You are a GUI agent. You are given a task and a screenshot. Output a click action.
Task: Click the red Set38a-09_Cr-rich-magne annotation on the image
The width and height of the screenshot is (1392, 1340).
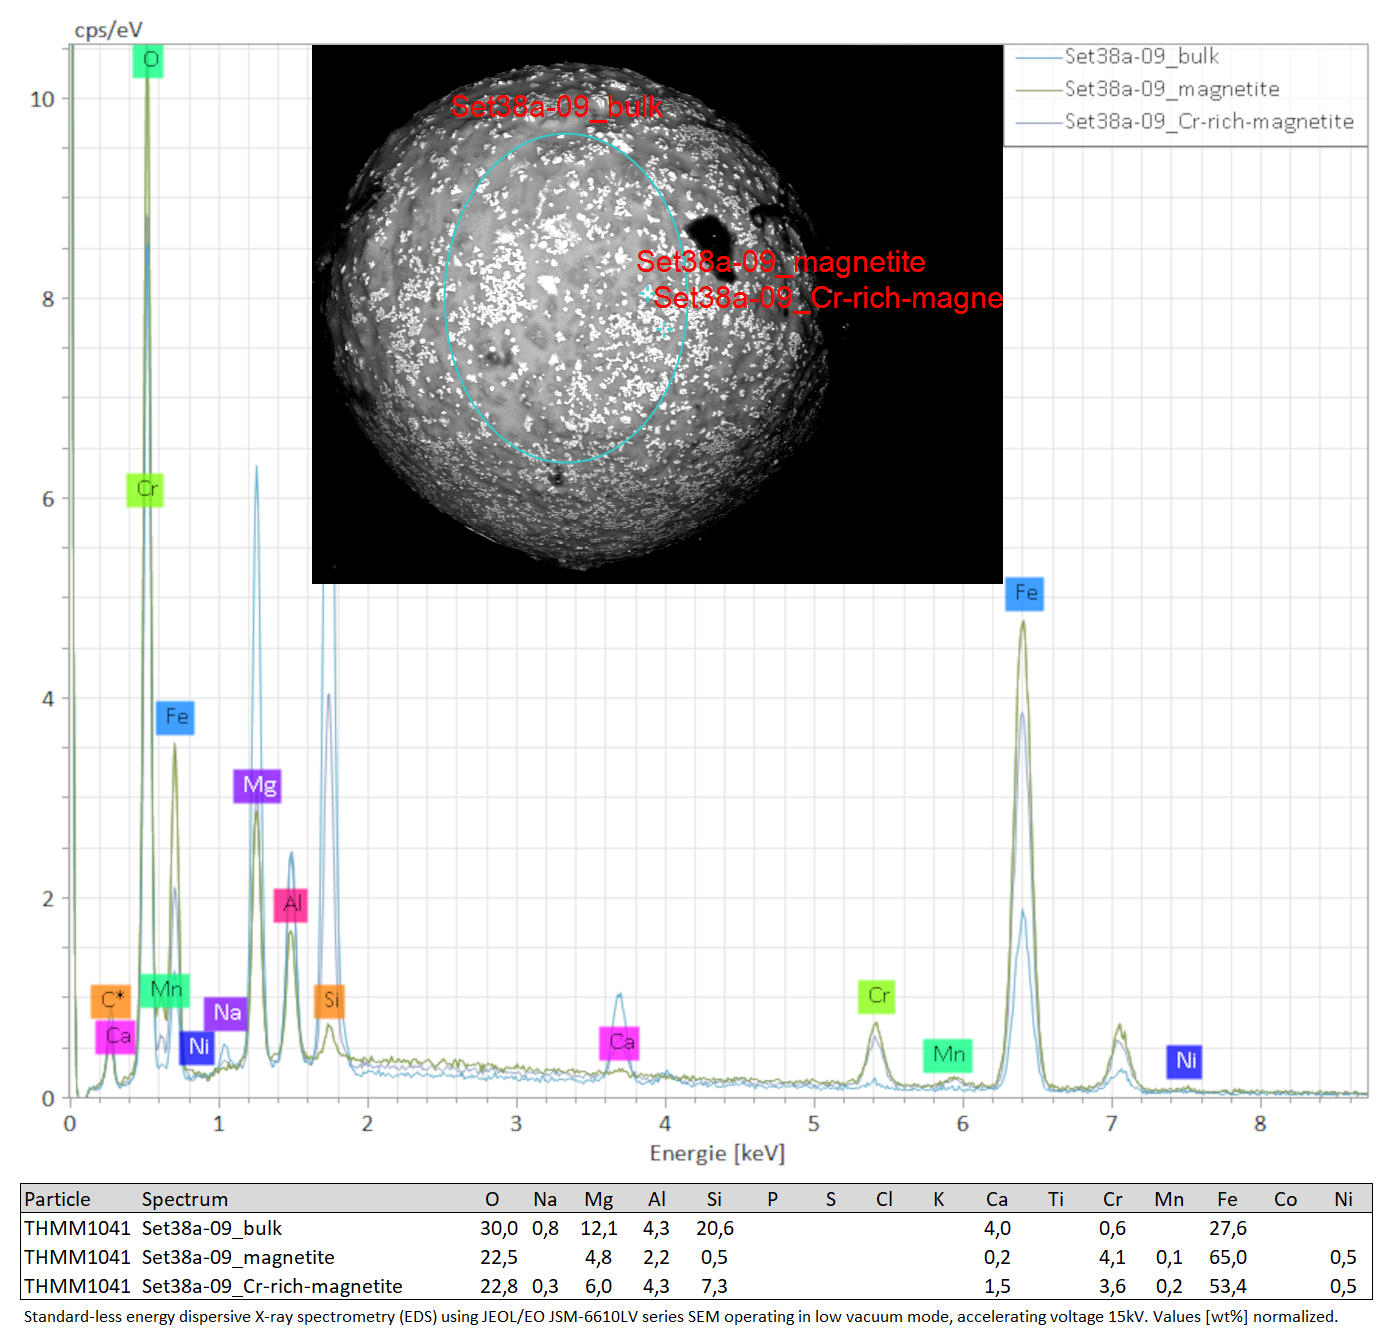tap(828, 297)
